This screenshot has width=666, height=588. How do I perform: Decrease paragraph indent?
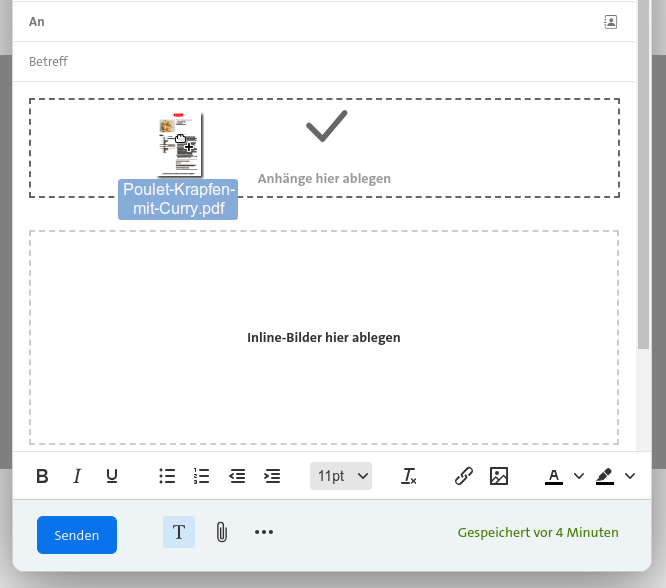pyautogui.click(x=237, y=476)
